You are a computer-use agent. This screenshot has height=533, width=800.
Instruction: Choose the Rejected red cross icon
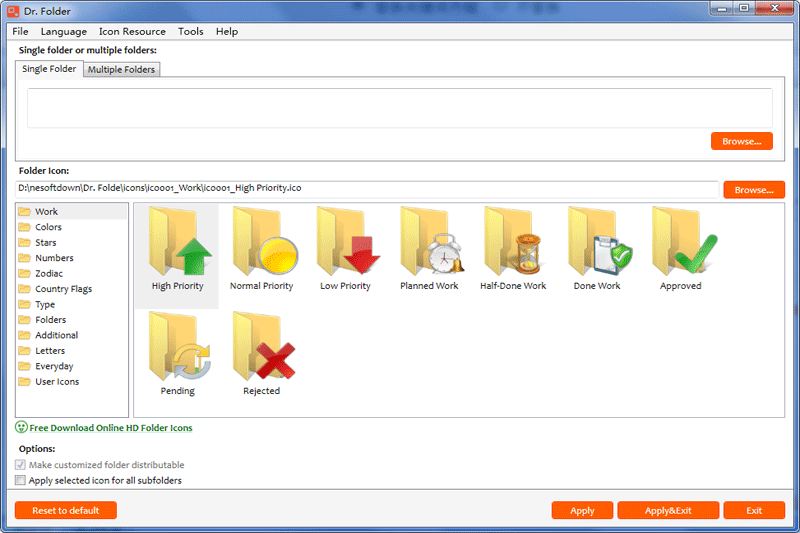click(x=261, y=354)
